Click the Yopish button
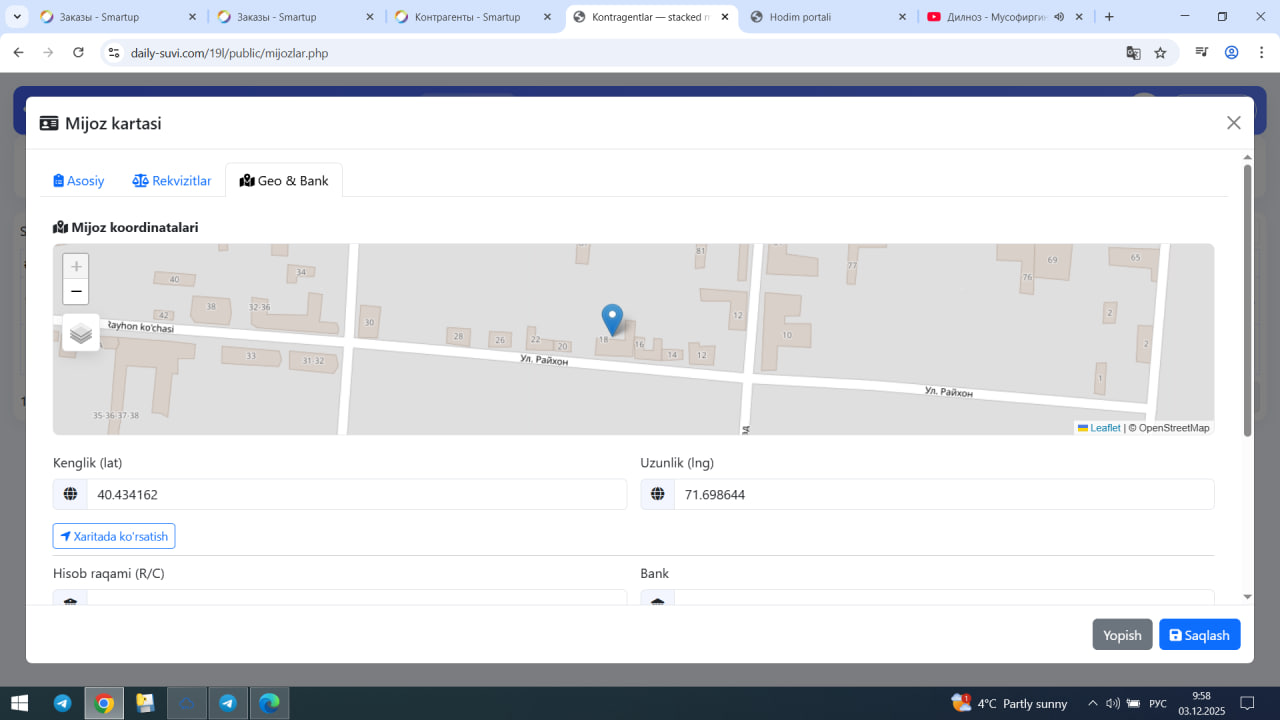This screenshot has width=1280, height=720. point(1122,635)
